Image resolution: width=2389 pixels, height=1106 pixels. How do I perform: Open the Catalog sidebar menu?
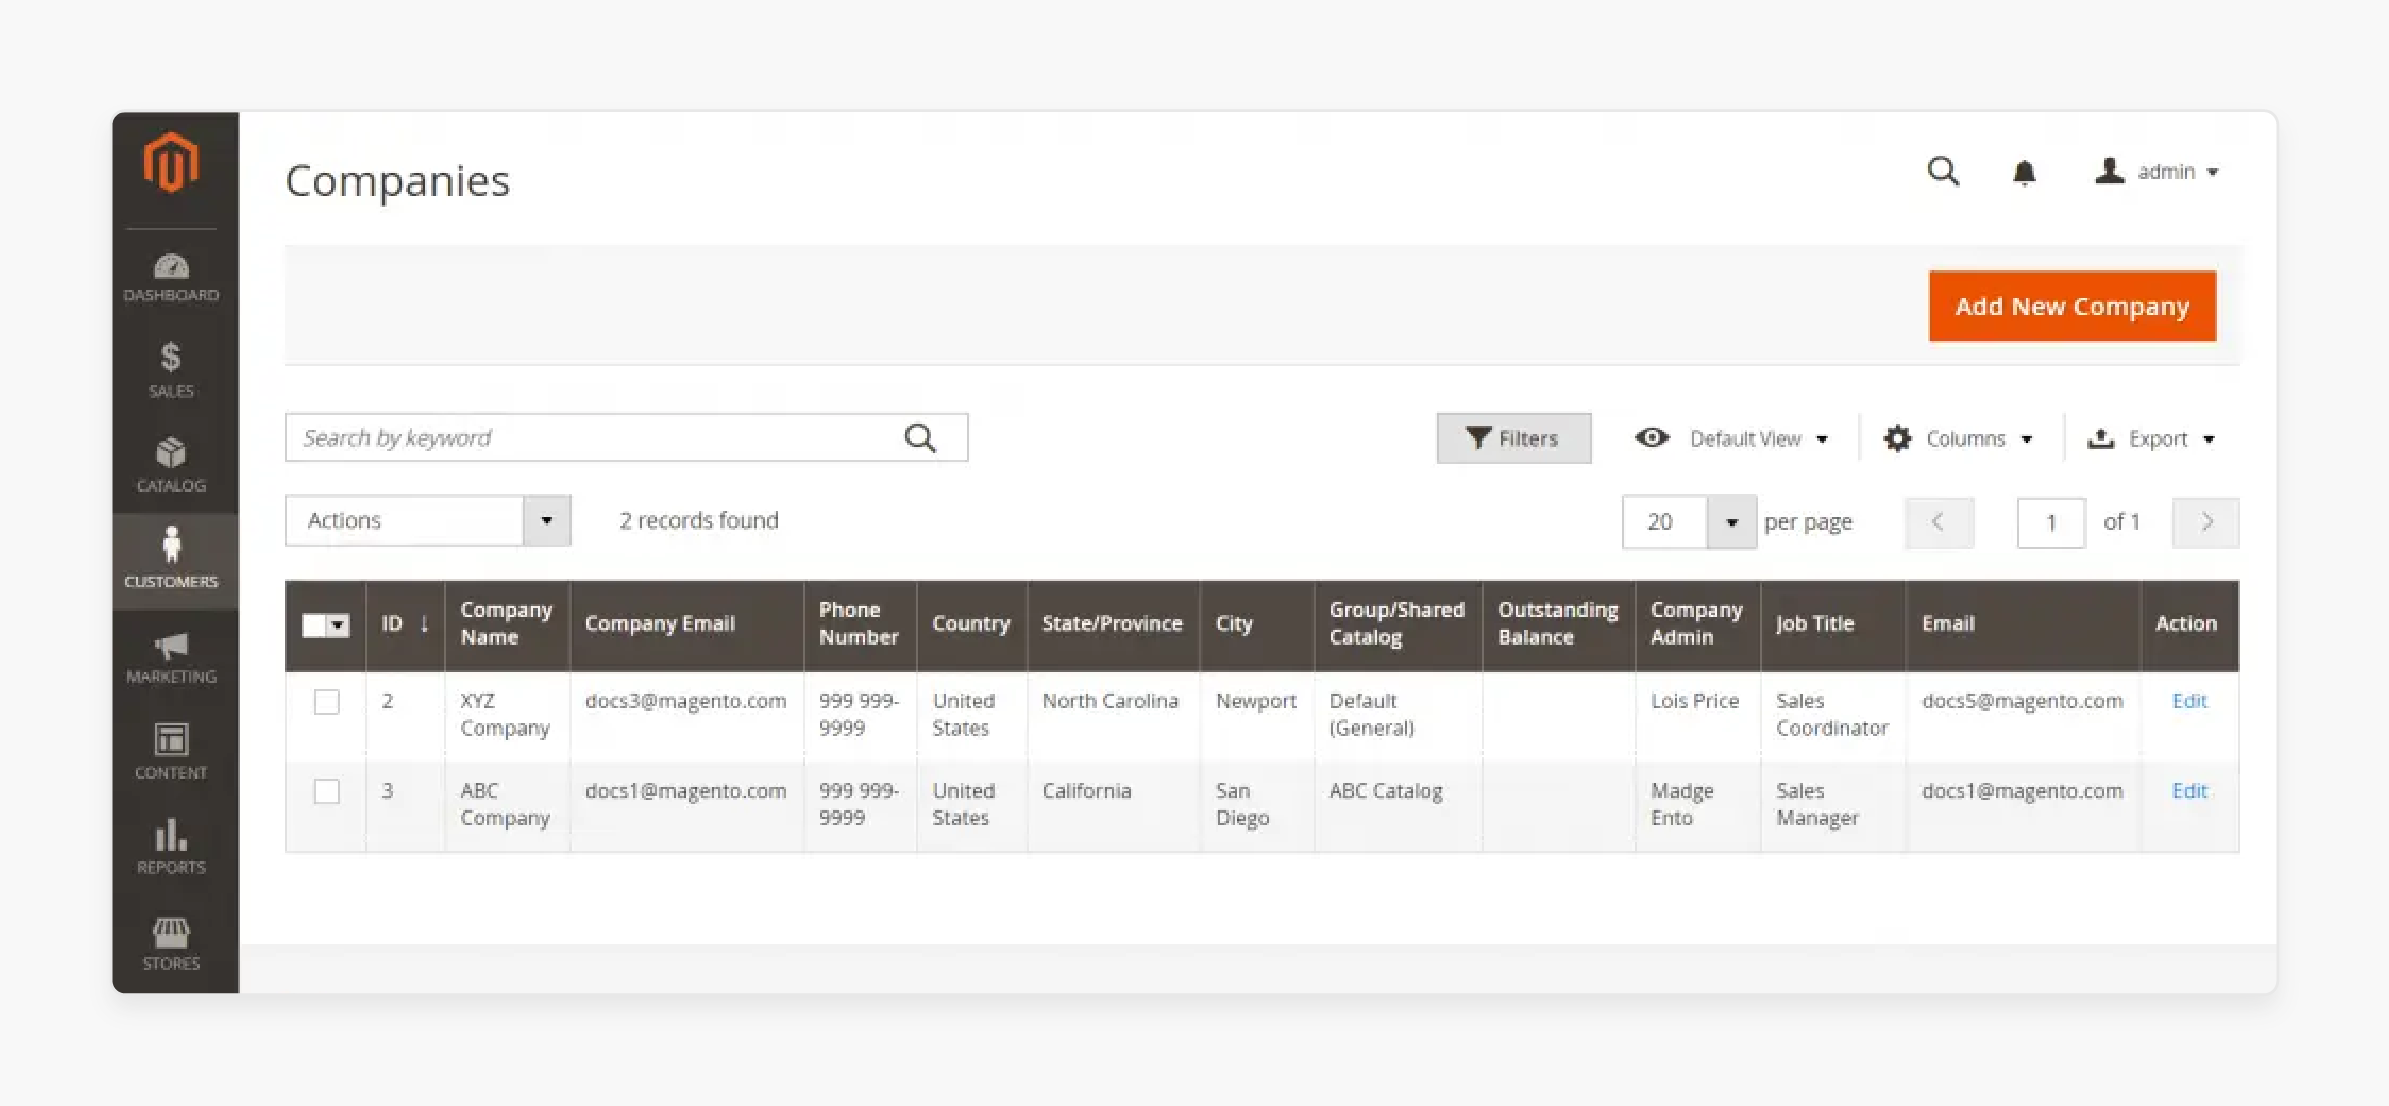tap(171, 465)
